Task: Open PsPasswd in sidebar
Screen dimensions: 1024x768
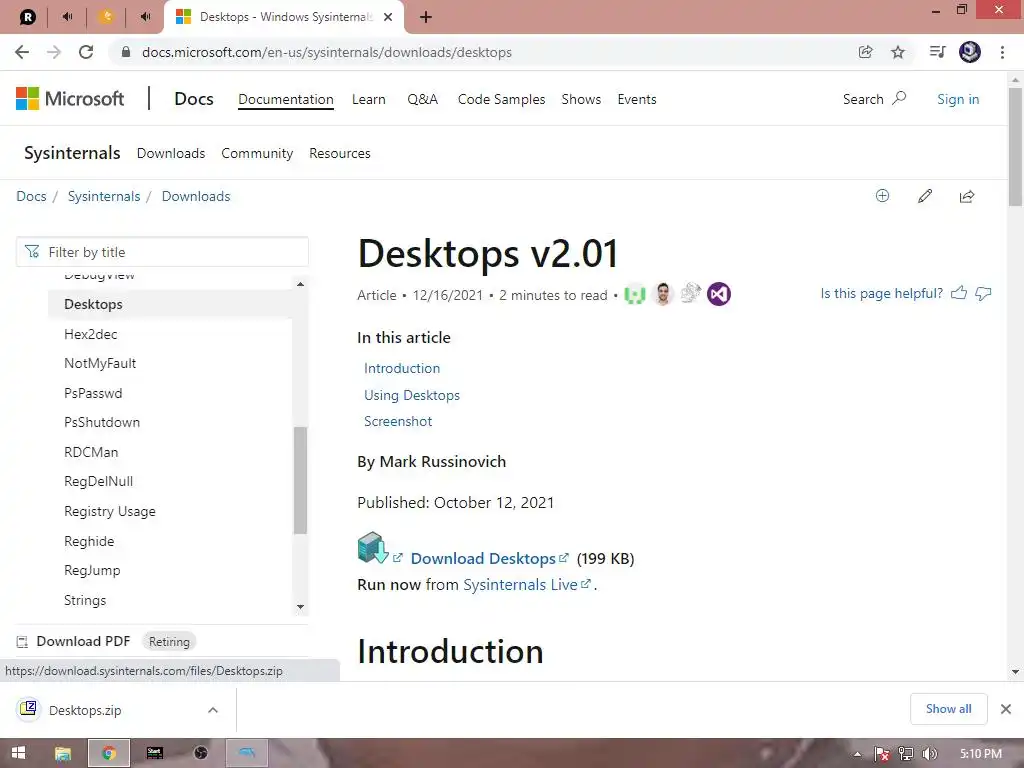Action: click(93, 393)
